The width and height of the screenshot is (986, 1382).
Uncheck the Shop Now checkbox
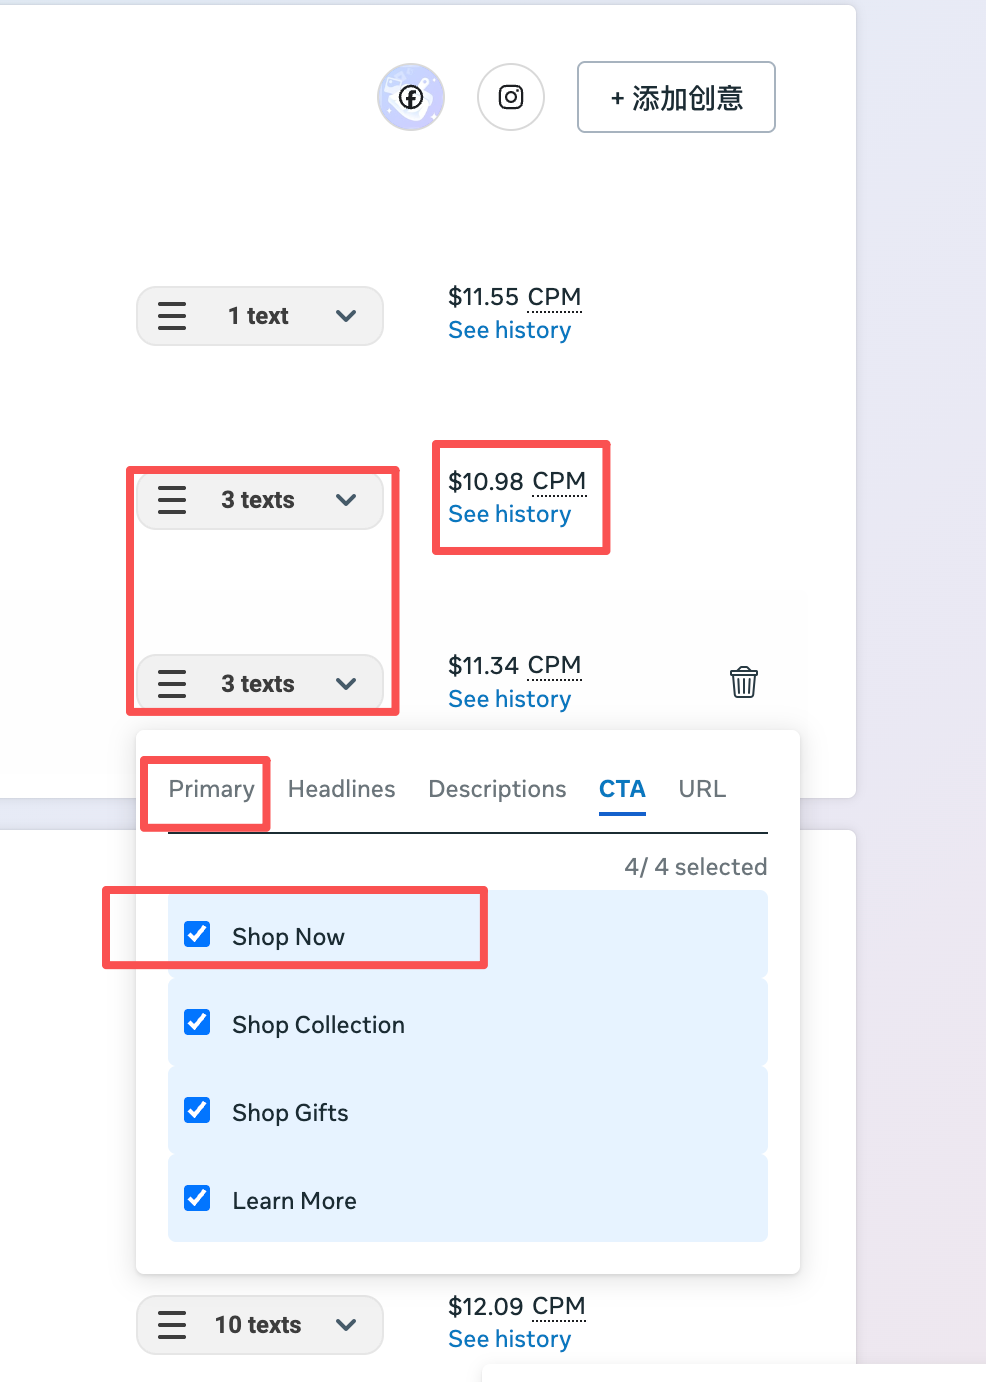pyautogui.click(x=198, y=934)
